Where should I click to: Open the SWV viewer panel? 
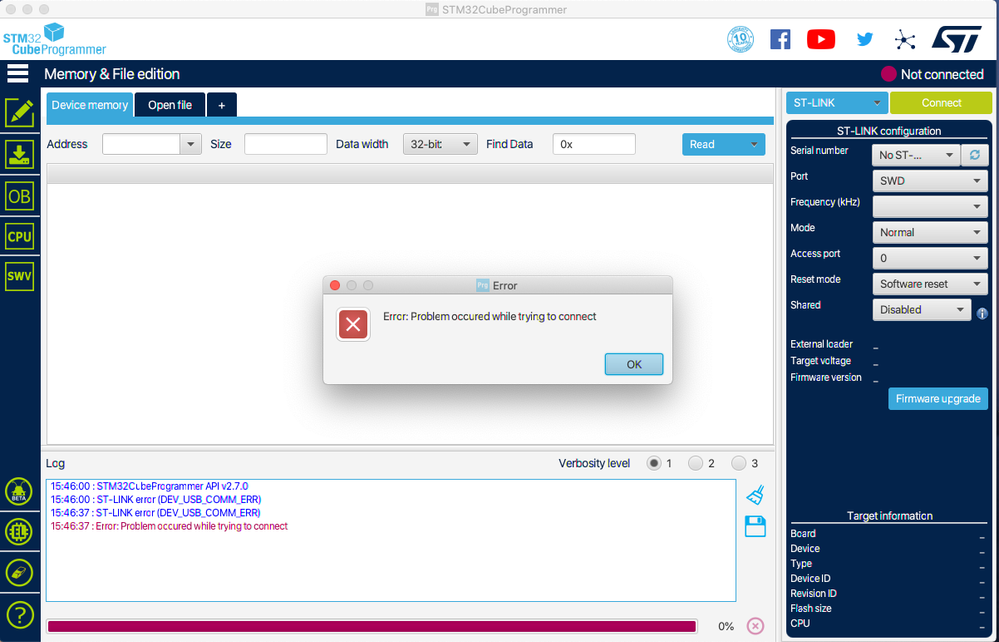[20, 276]
